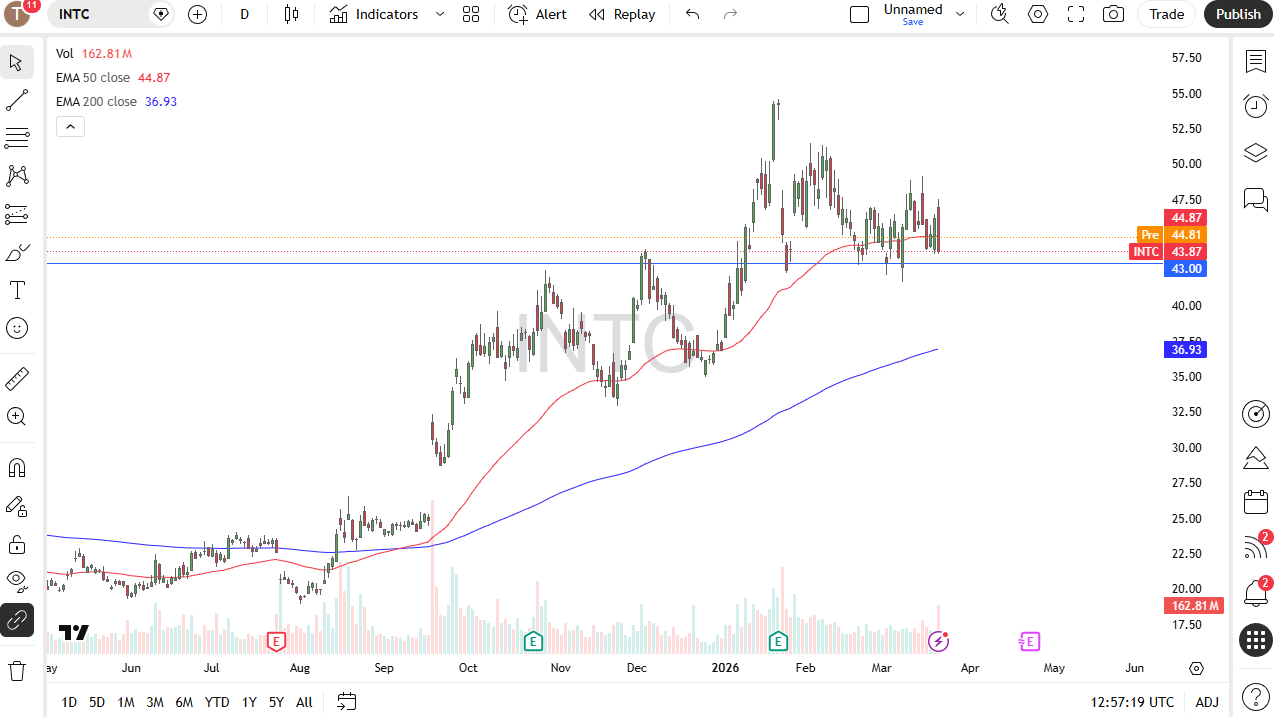Select the Text annotation tool
Viewport: 1274px width, 717px height.
[x=17, y=290]
